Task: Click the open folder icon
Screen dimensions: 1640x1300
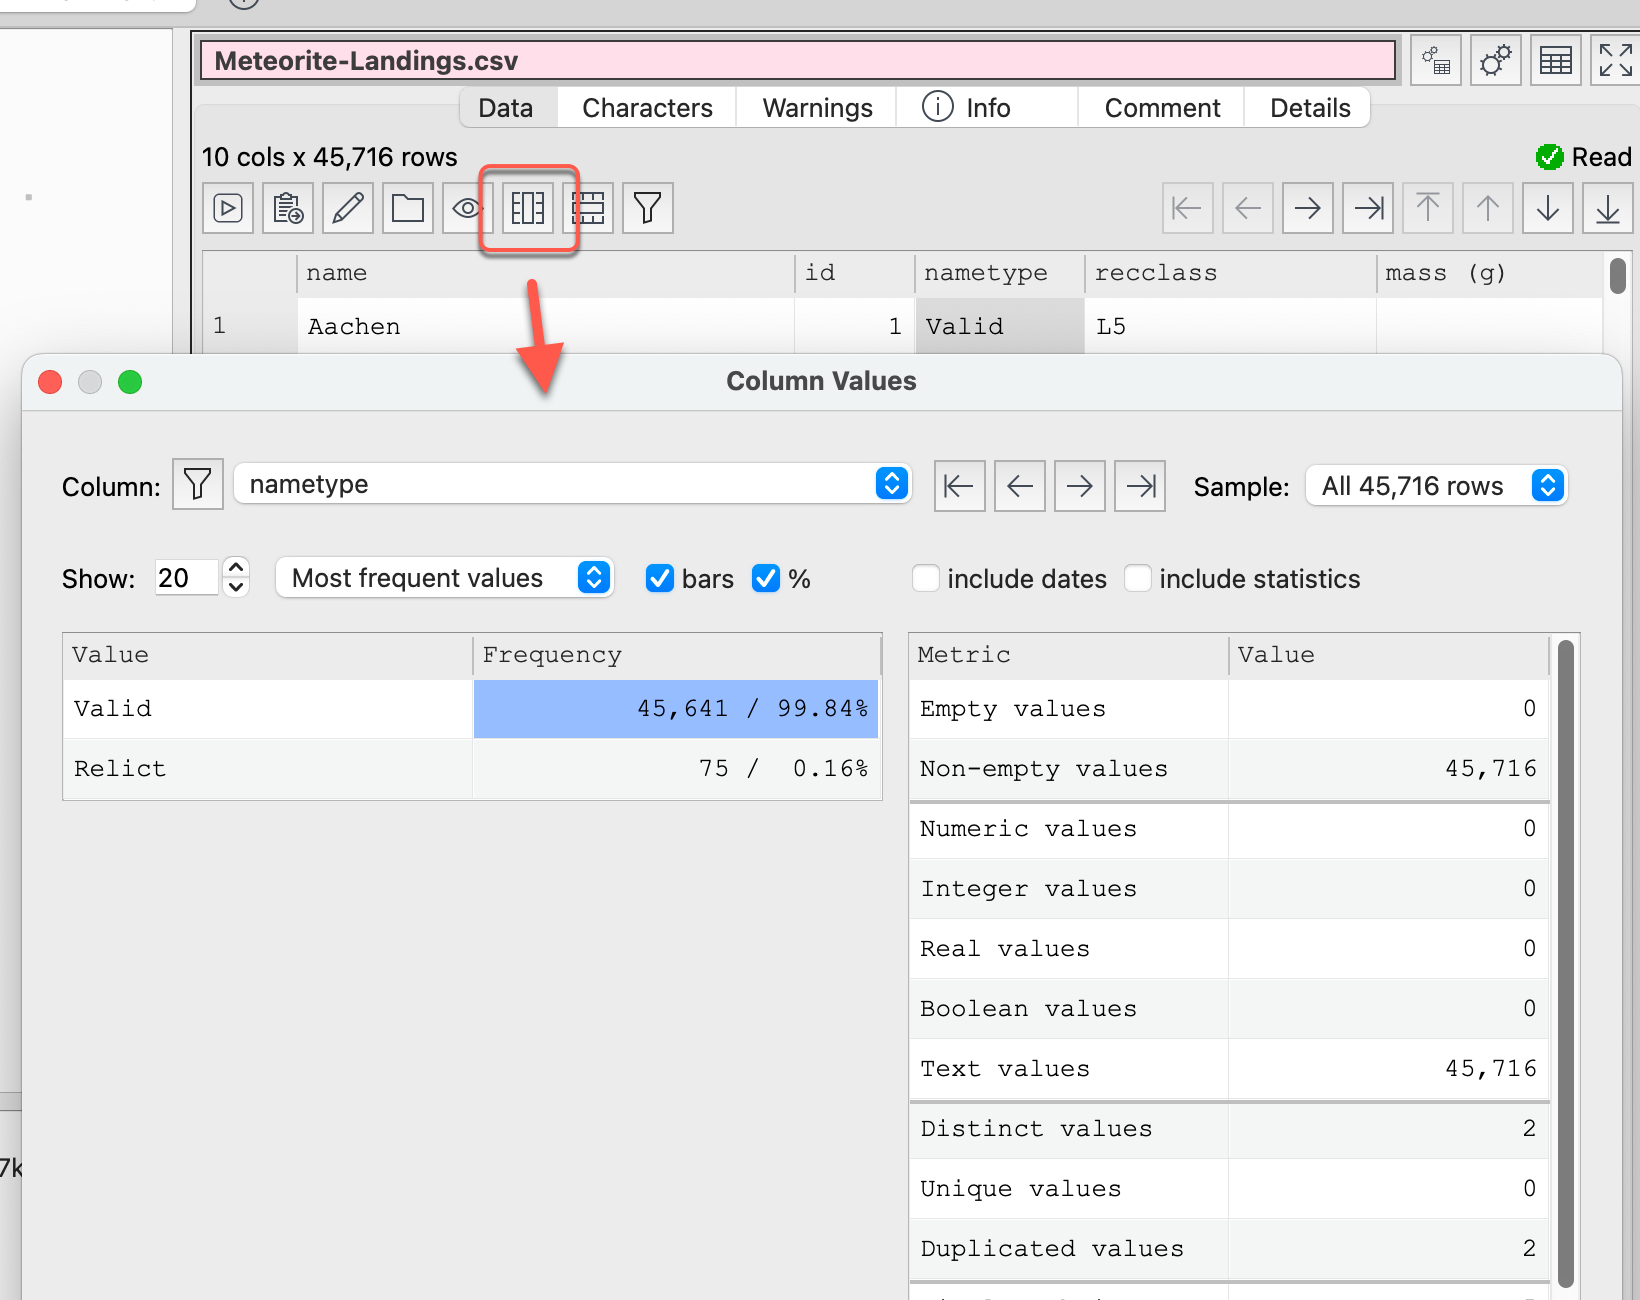Action: coord(408,208)
